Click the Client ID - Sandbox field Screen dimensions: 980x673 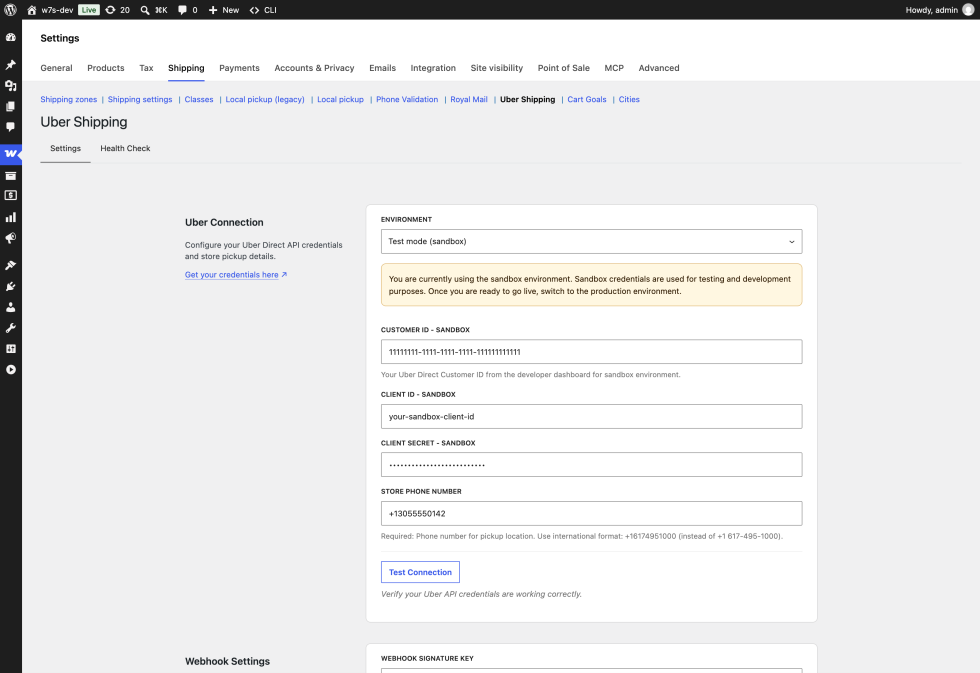[591, 417]
